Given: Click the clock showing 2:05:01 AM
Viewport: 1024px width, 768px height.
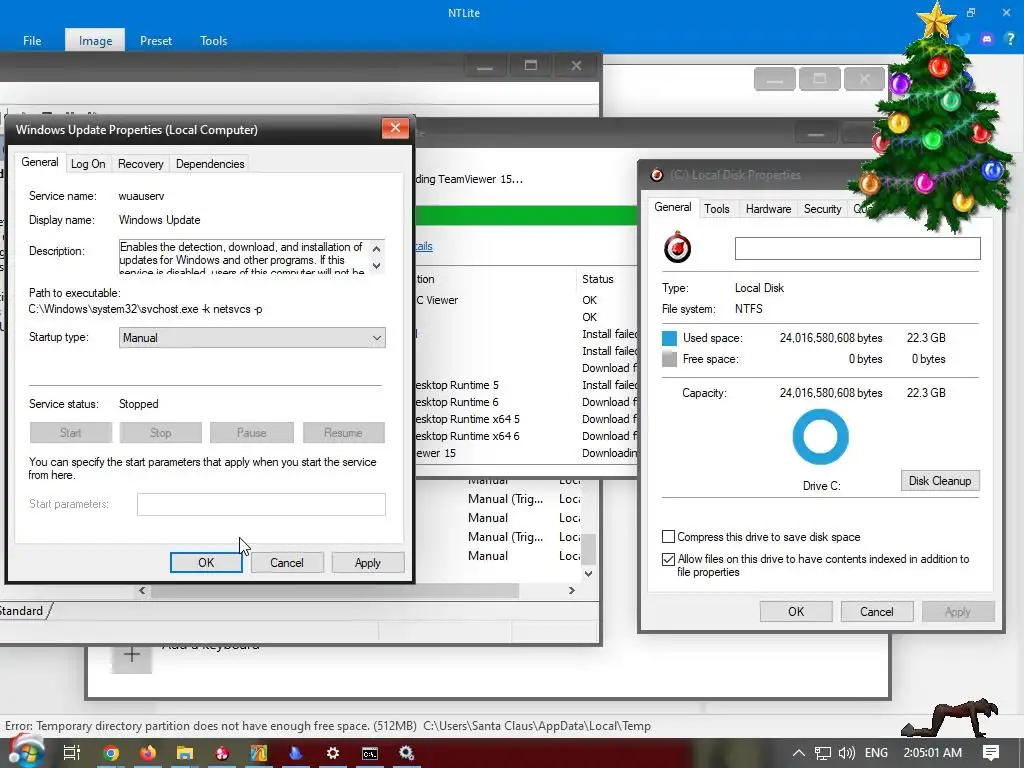Looking at the screenshot, I should [x=933, y=753].
